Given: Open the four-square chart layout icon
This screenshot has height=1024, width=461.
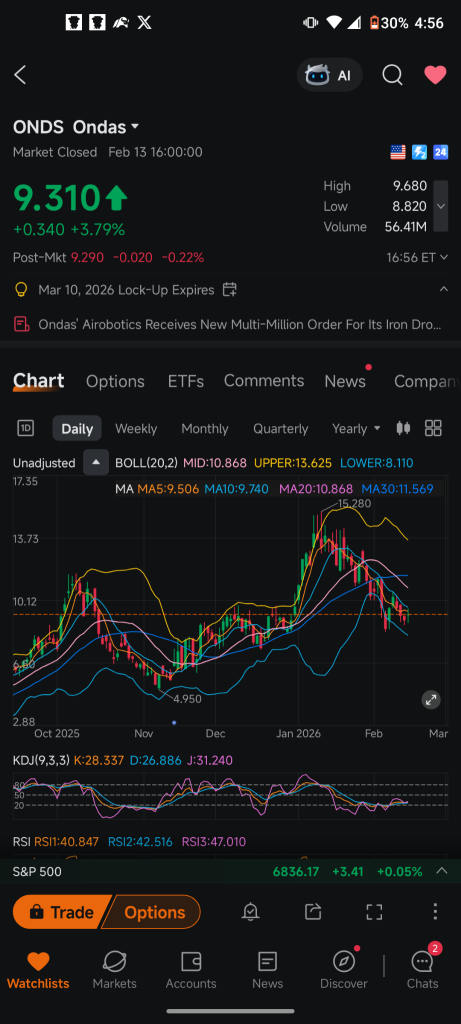Looking at the screenshot, I should (x=433, y=428).
